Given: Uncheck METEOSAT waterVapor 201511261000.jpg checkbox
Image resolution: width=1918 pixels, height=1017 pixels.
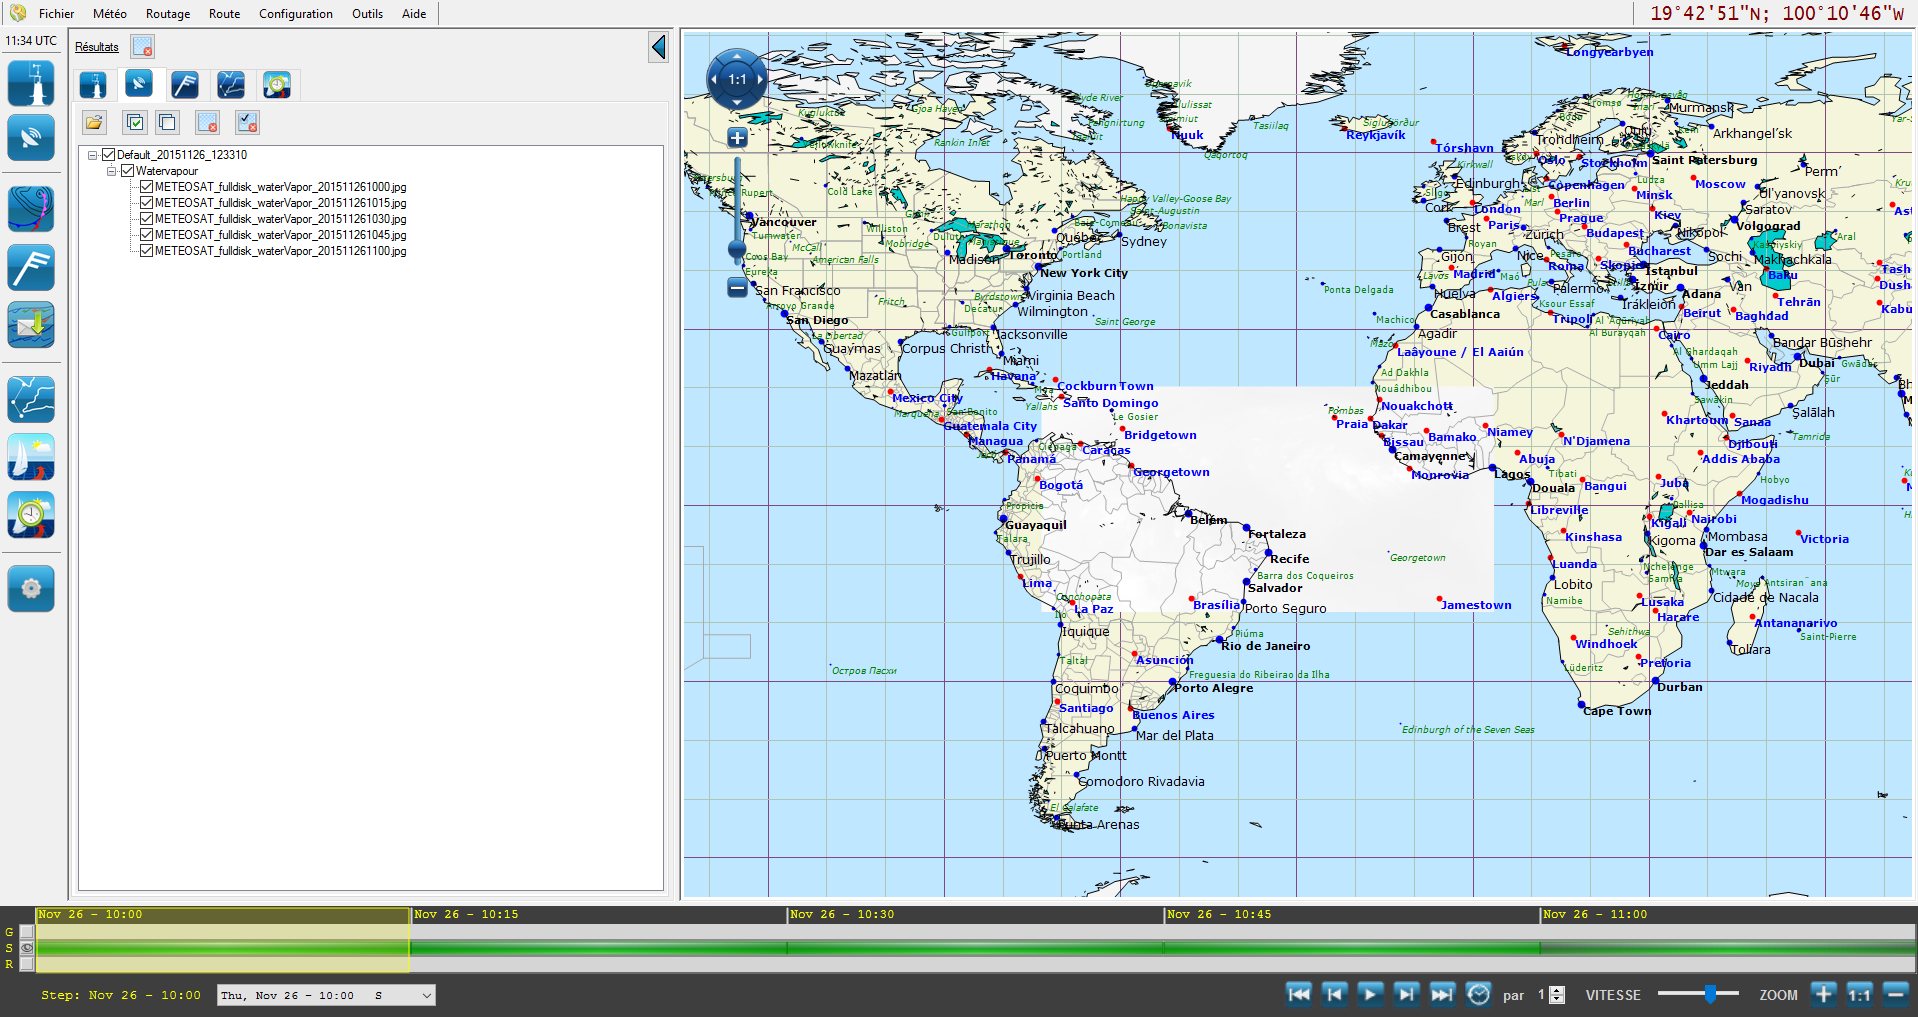Looking at the screenshot, I should tap(146, 187).
